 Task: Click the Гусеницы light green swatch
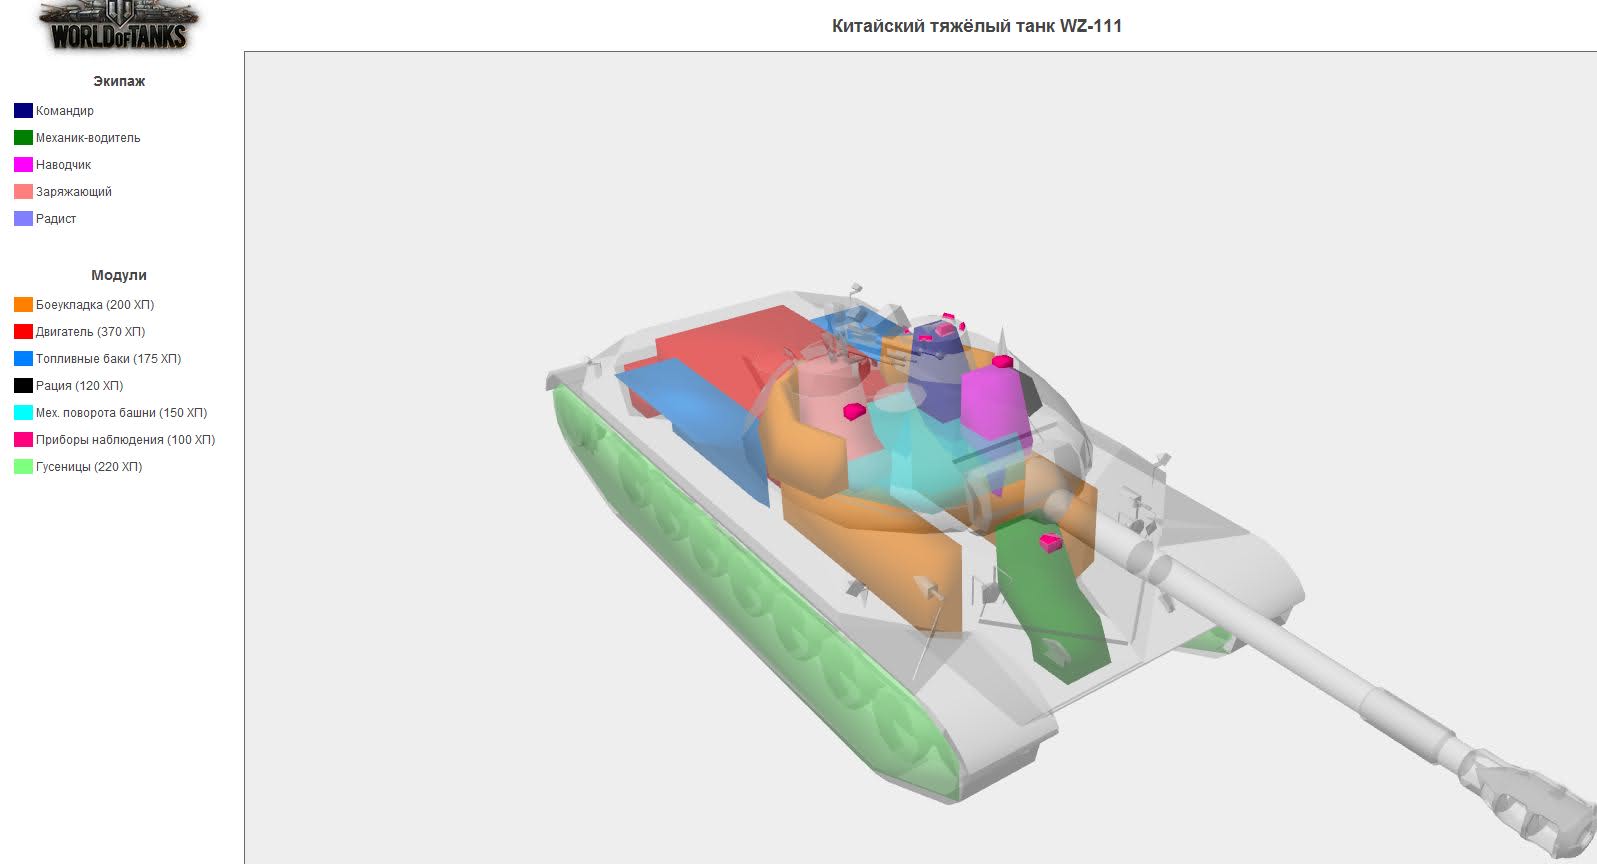point(23,467)
